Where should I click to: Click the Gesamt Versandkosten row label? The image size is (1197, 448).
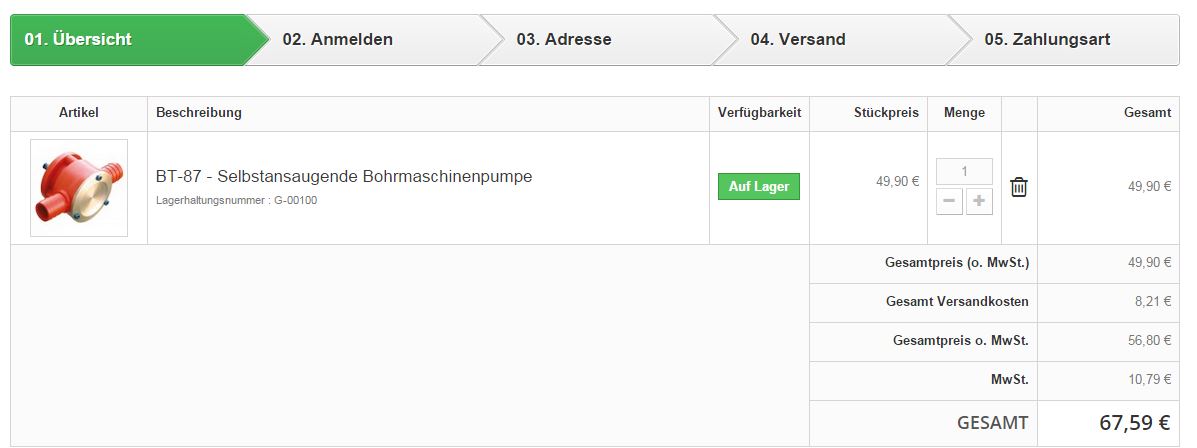point(957,301)
